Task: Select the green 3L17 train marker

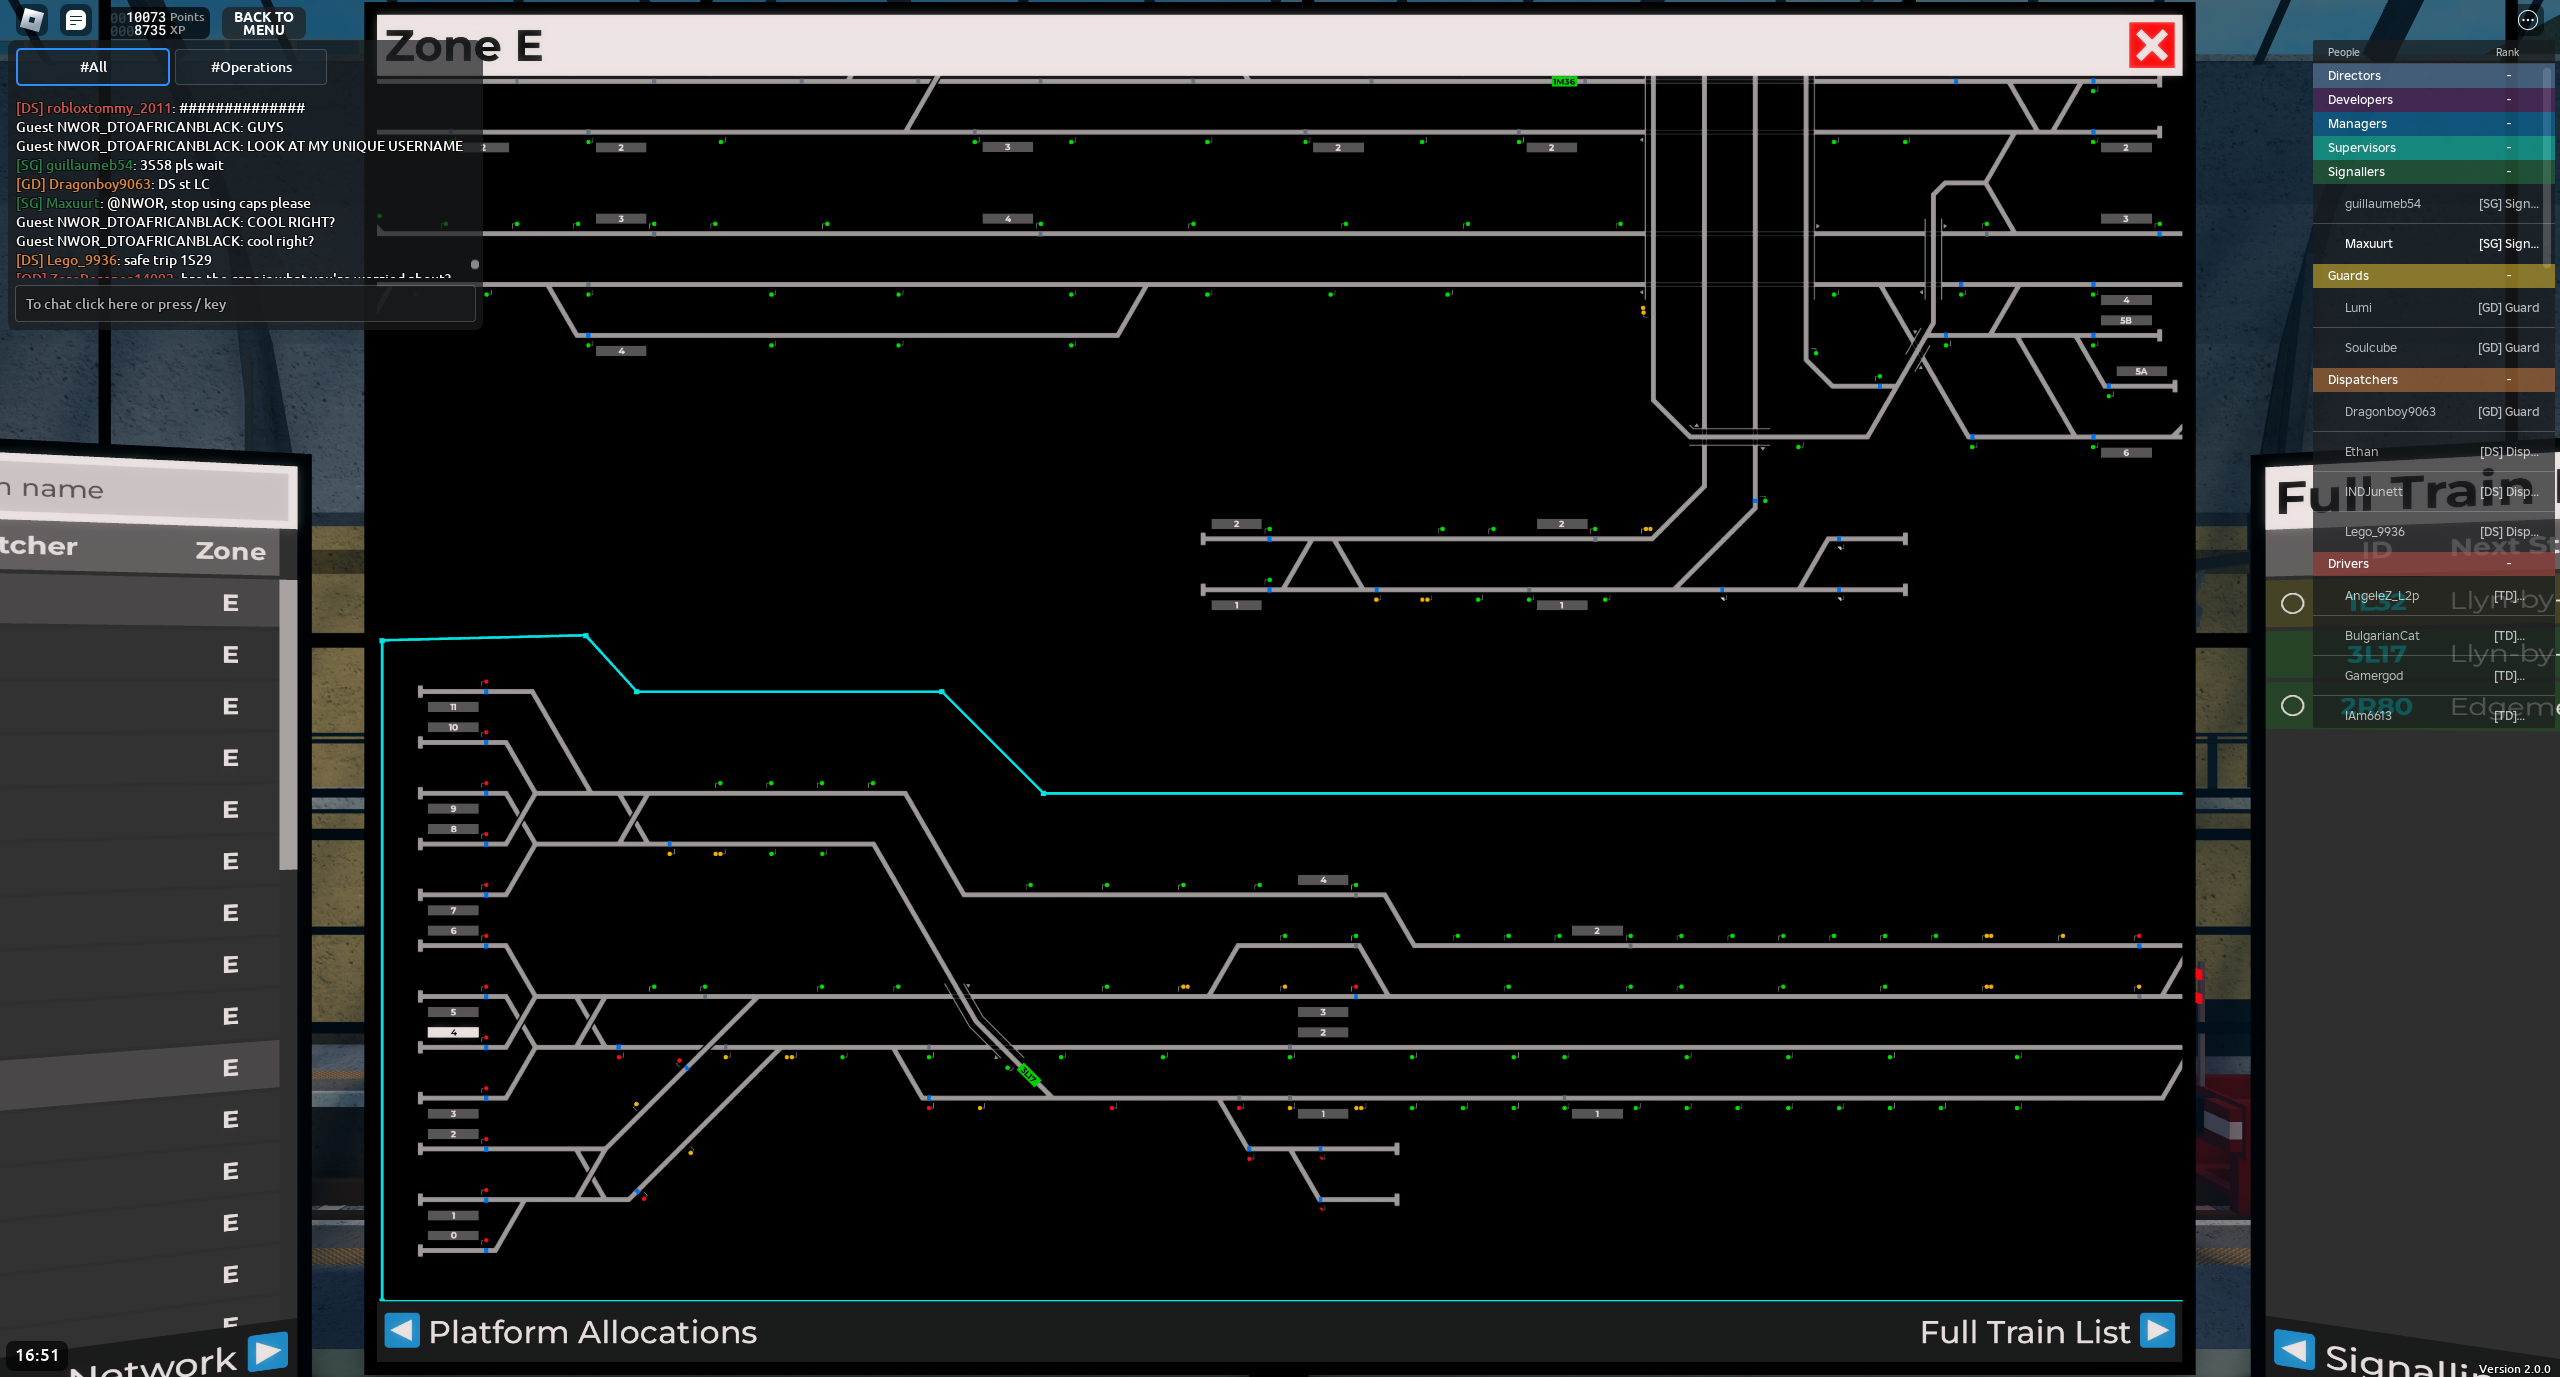Action: pos(1028,1075)
